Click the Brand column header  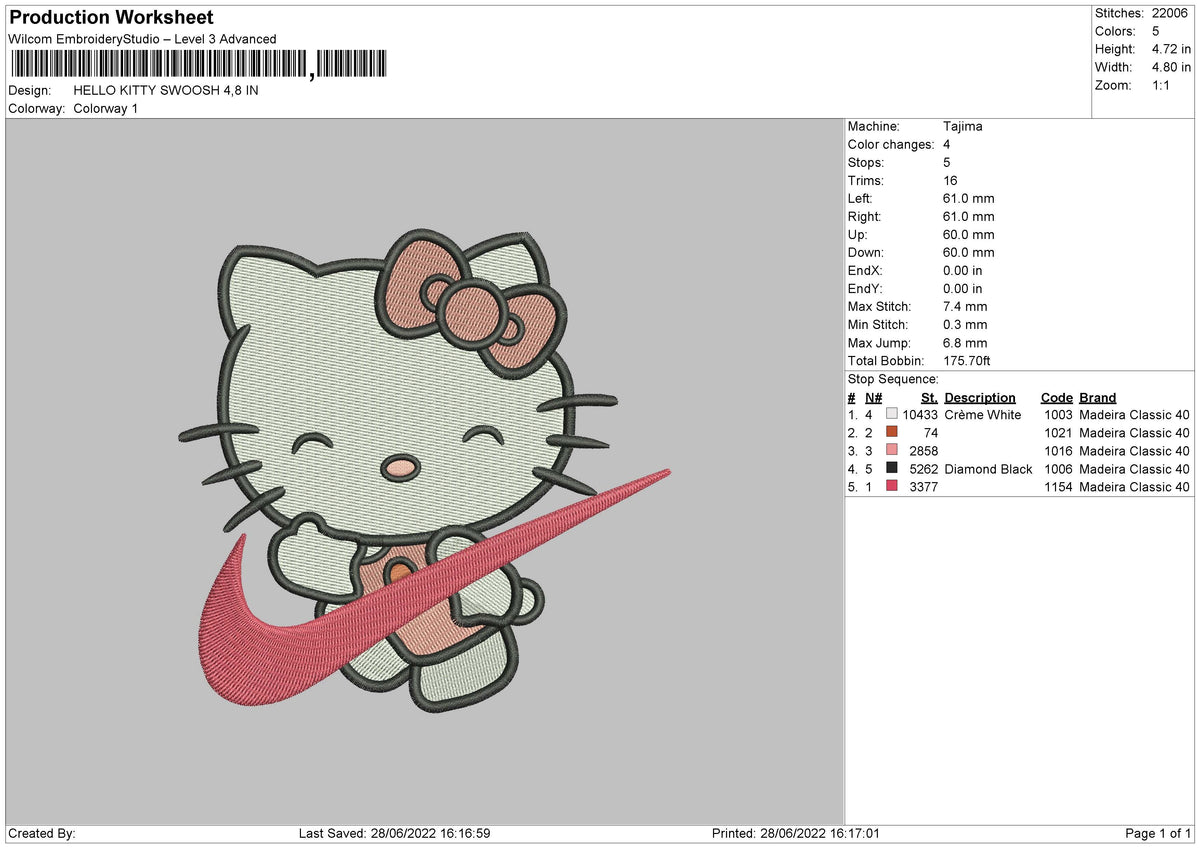tap(1097, 397)
